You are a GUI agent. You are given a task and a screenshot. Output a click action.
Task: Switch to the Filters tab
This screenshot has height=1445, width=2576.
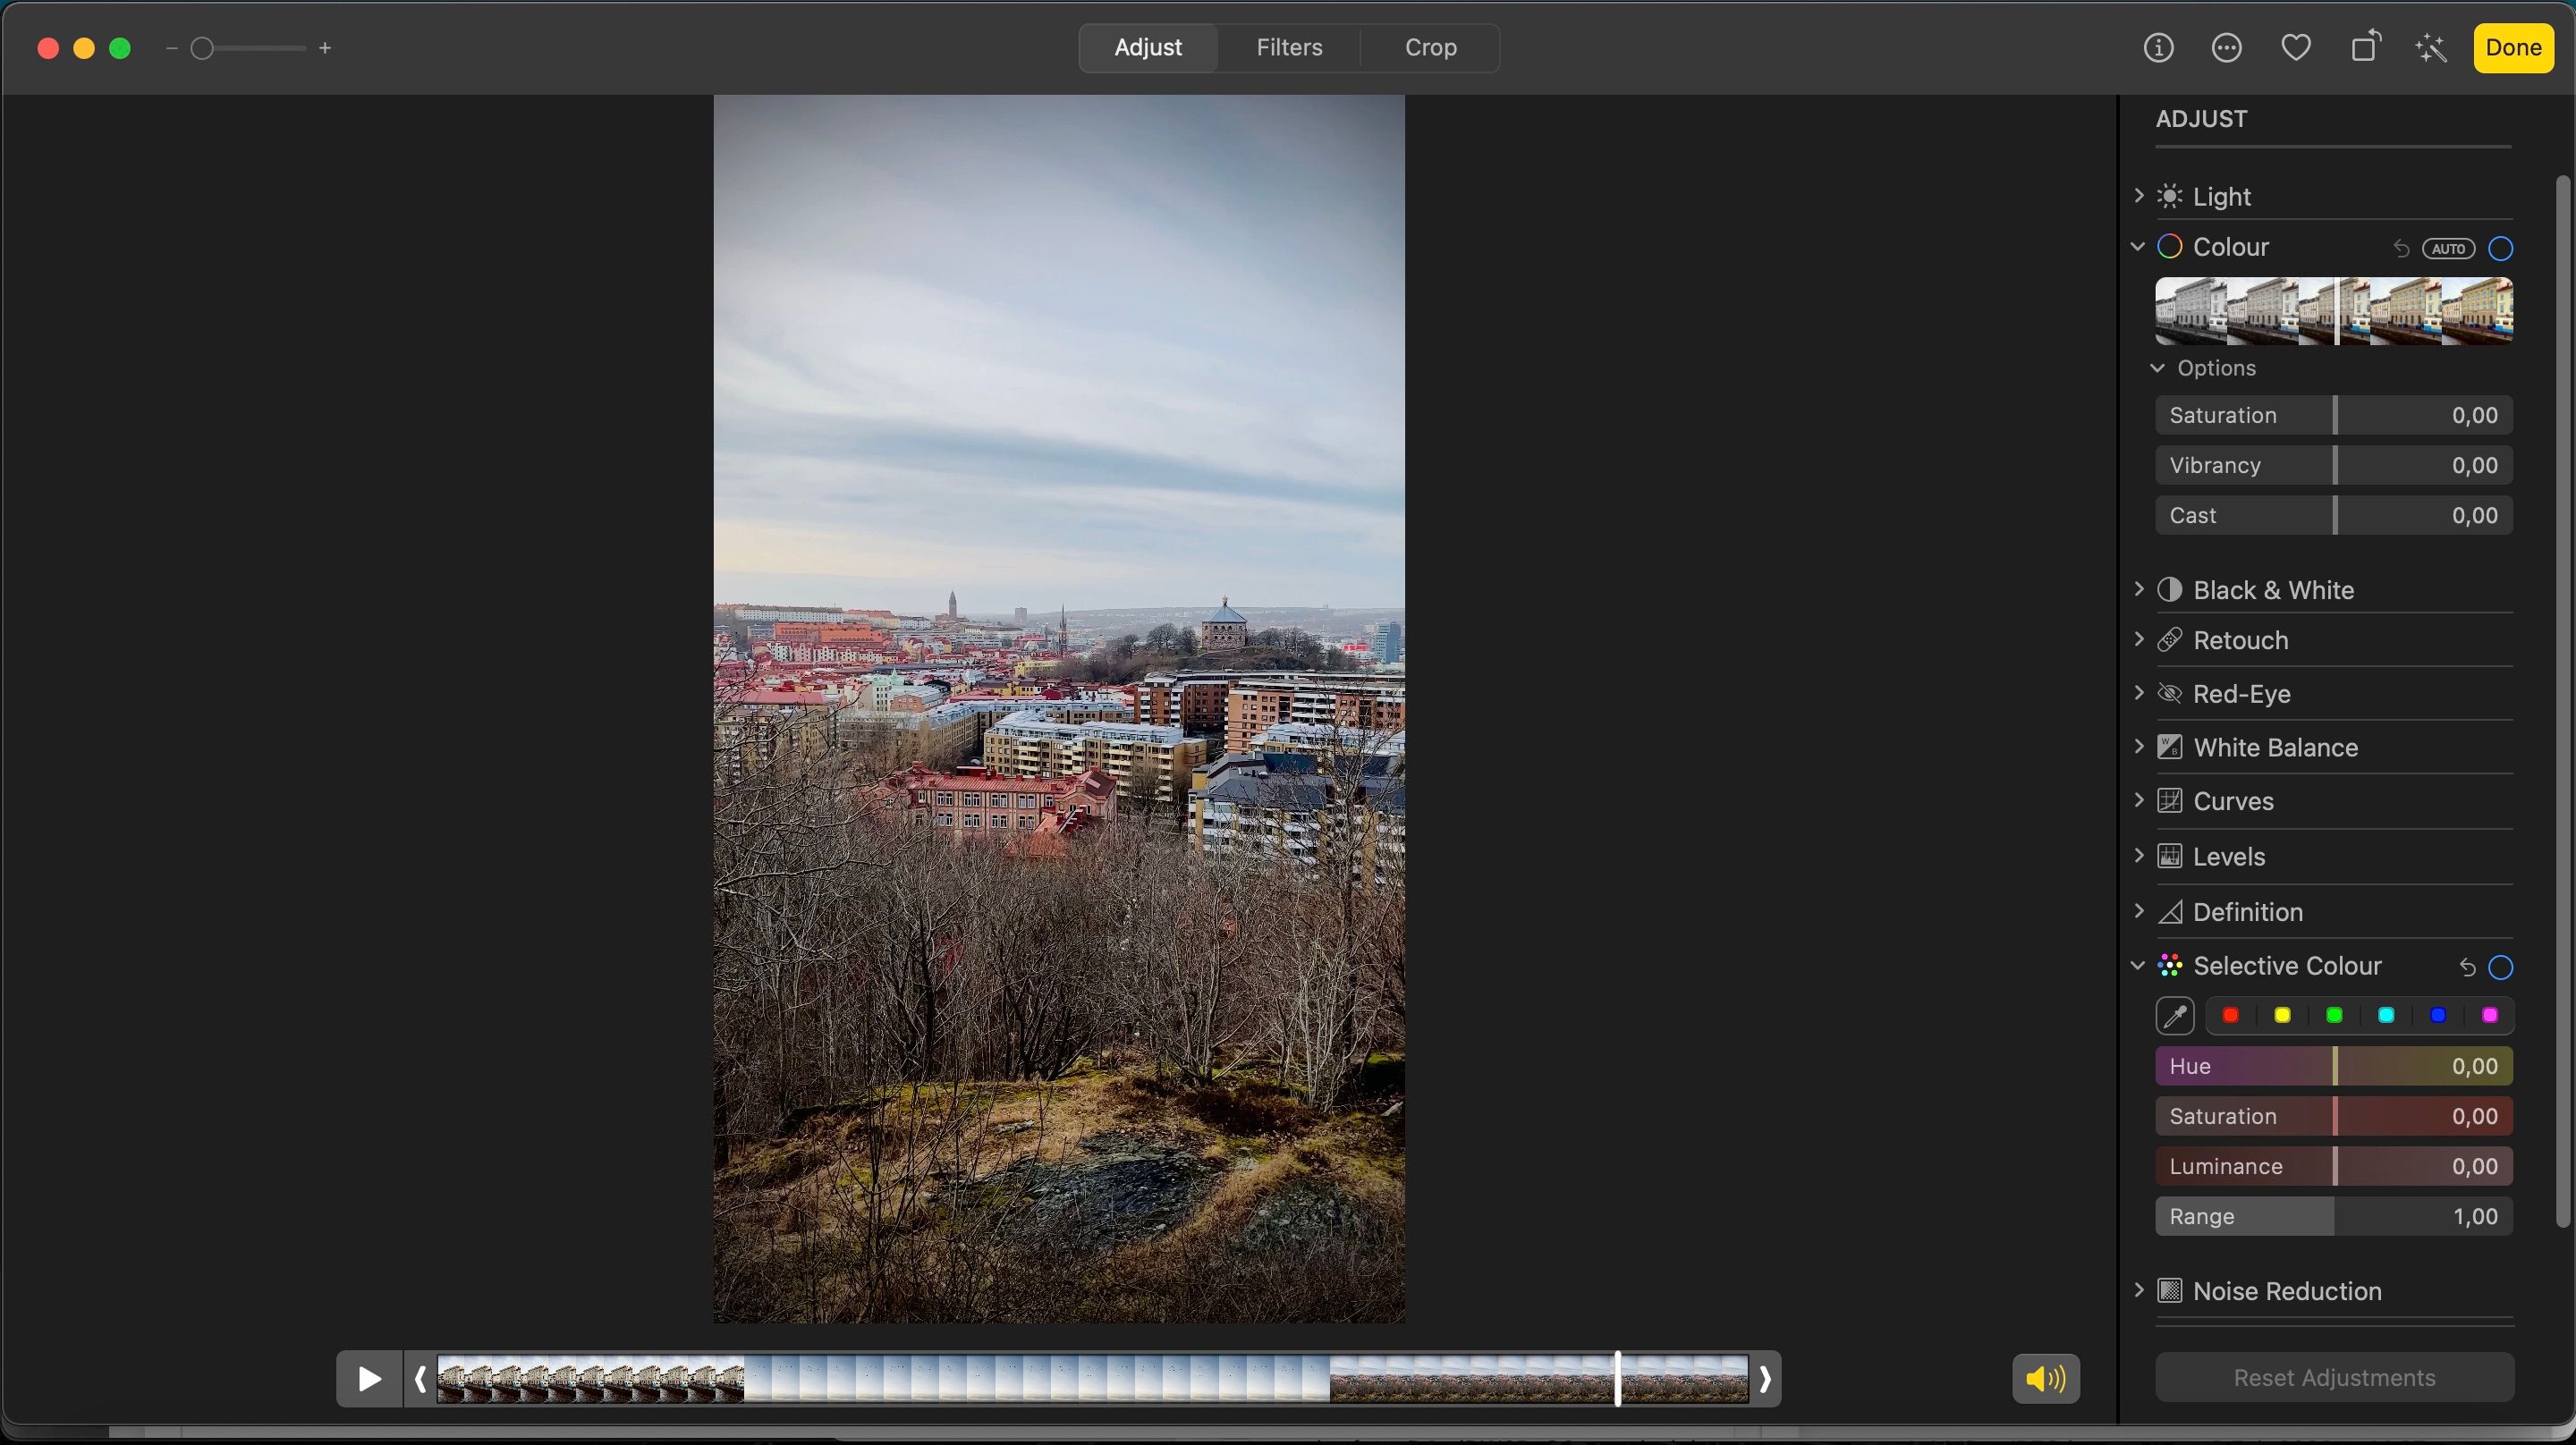click(x=1289, y=47)
